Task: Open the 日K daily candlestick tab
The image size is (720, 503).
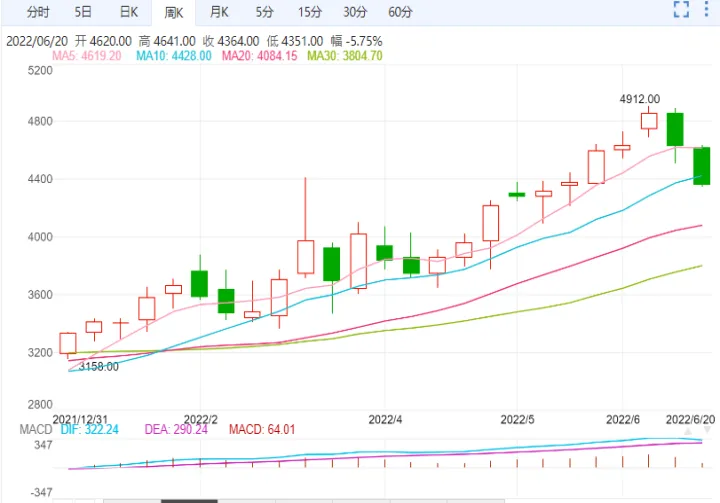Action: pyautogui.click(x=129, y=12)
